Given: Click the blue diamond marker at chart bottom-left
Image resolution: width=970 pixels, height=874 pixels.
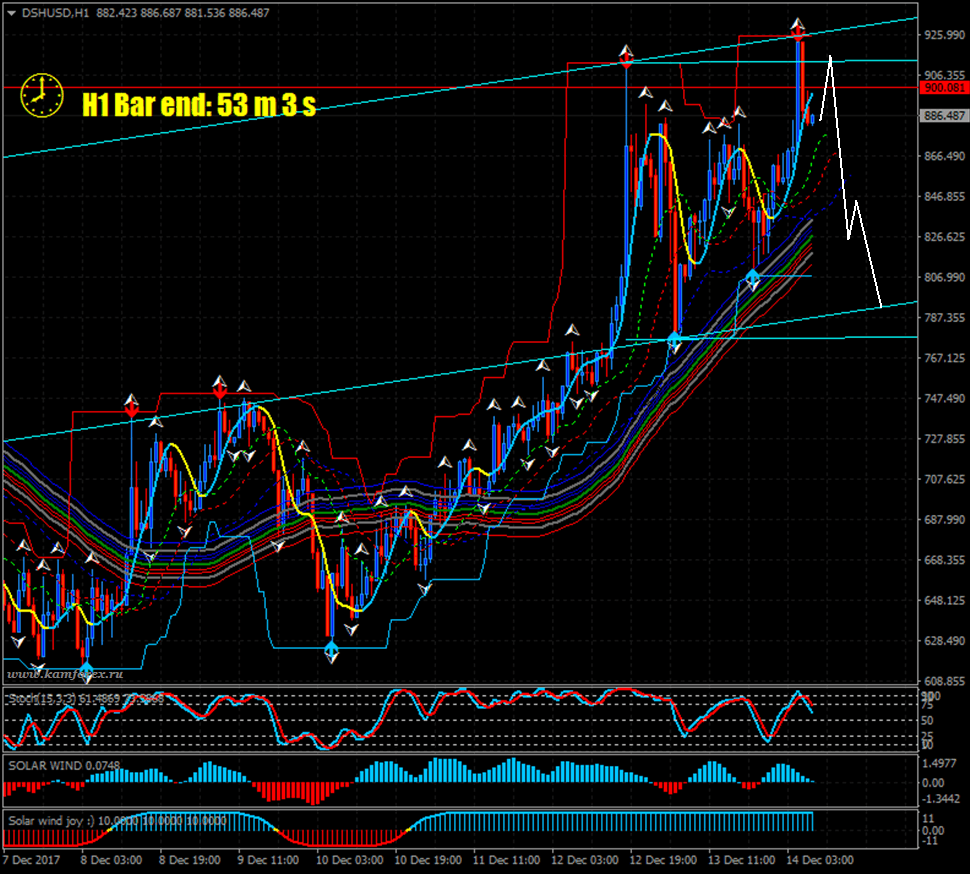Looking at the screenshot, I should [86, 668].
